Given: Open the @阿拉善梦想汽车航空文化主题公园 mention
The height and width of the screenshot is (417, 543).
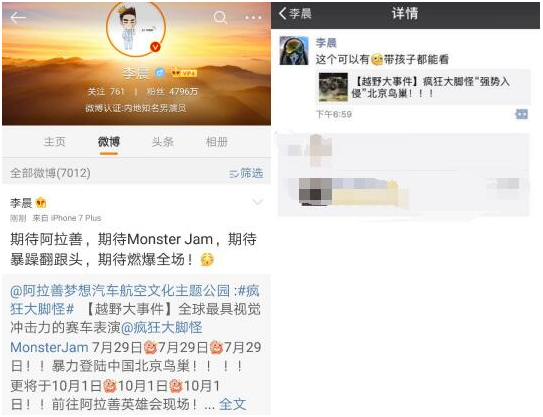Looking at the screenshot, I should tap(120, 291).
